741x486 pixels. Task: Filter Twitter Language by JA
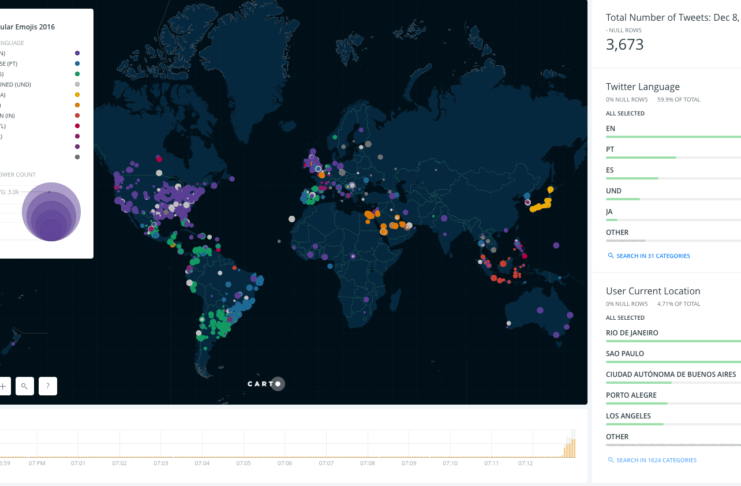click(x=612, y=211)
